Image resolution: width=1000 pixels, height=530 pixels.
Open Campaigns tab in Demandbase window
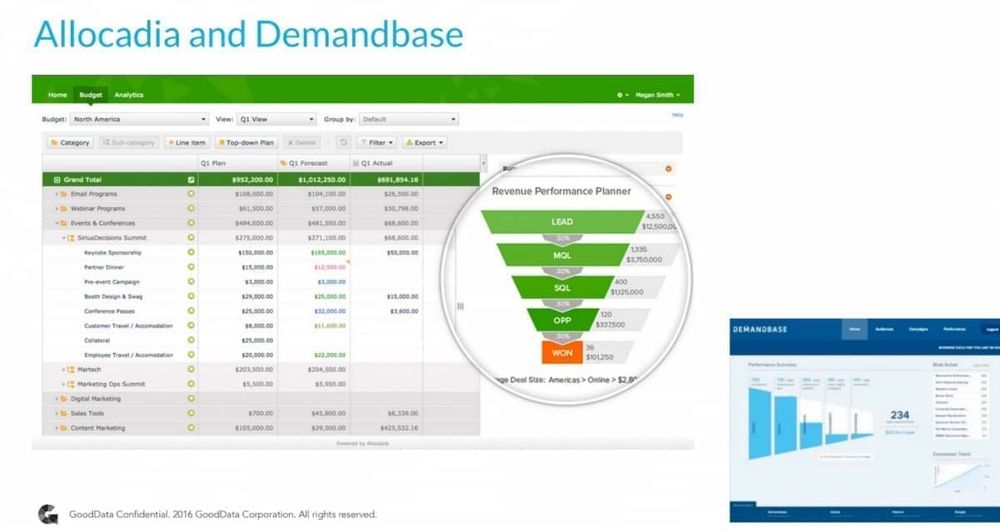click(x=918, y=330)
